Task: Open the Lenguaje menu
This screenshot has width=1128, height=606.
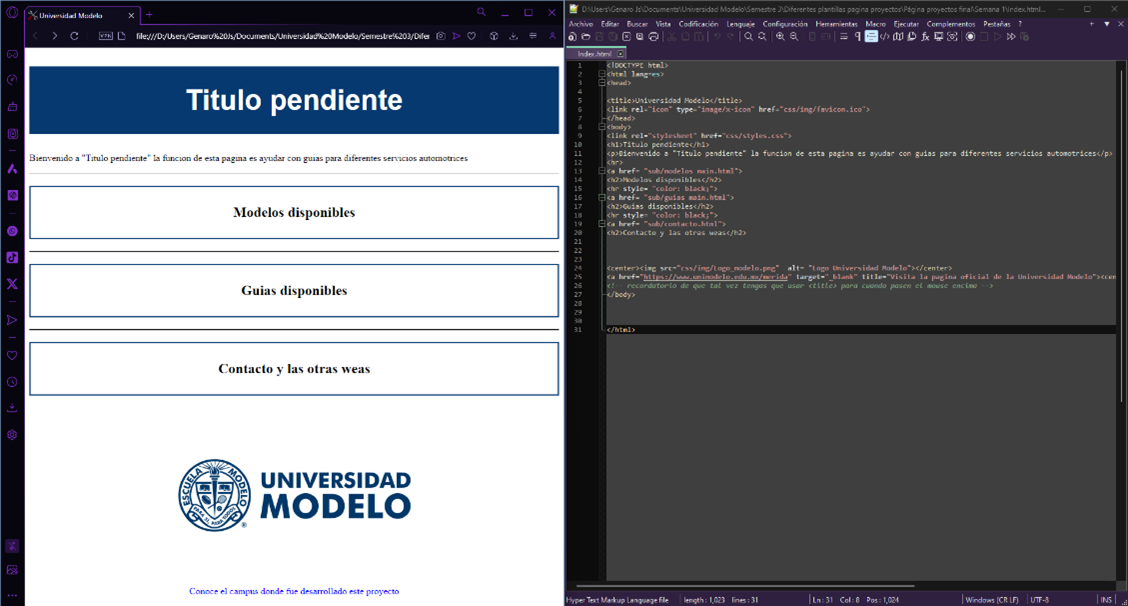Action: point(740,24)
